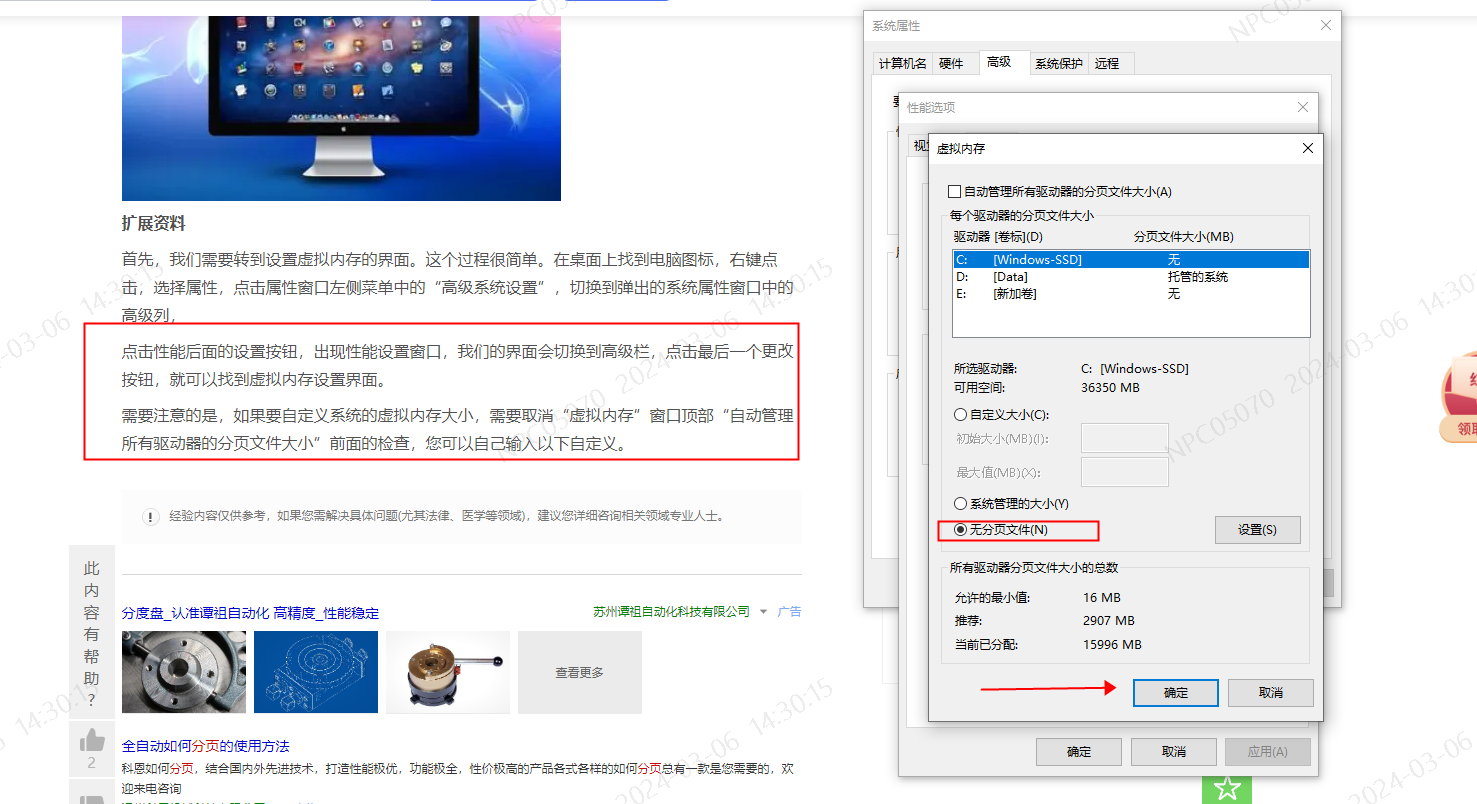Click the exclamation notice icon before 经验内容仅供参考
The height and width of the screenshot is (804, 1477).
[151, 517]
